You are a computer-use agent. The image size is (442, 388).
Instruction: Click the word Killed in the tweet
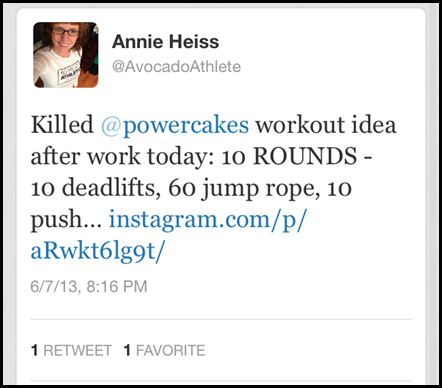point(62,125)
